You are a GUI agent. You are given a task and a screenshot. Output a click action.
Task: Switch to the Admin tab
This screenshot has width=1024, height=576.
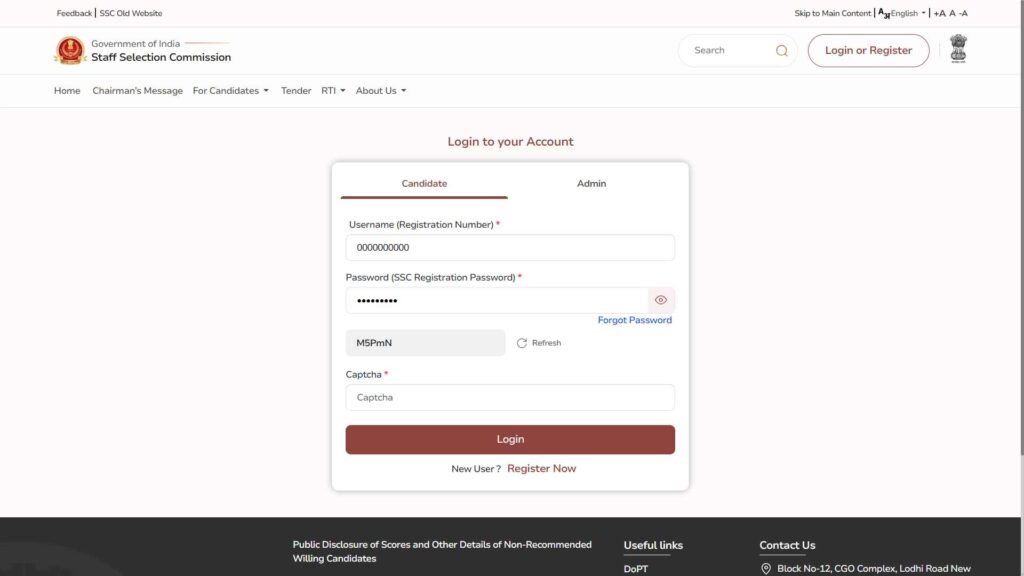[591, 183]
